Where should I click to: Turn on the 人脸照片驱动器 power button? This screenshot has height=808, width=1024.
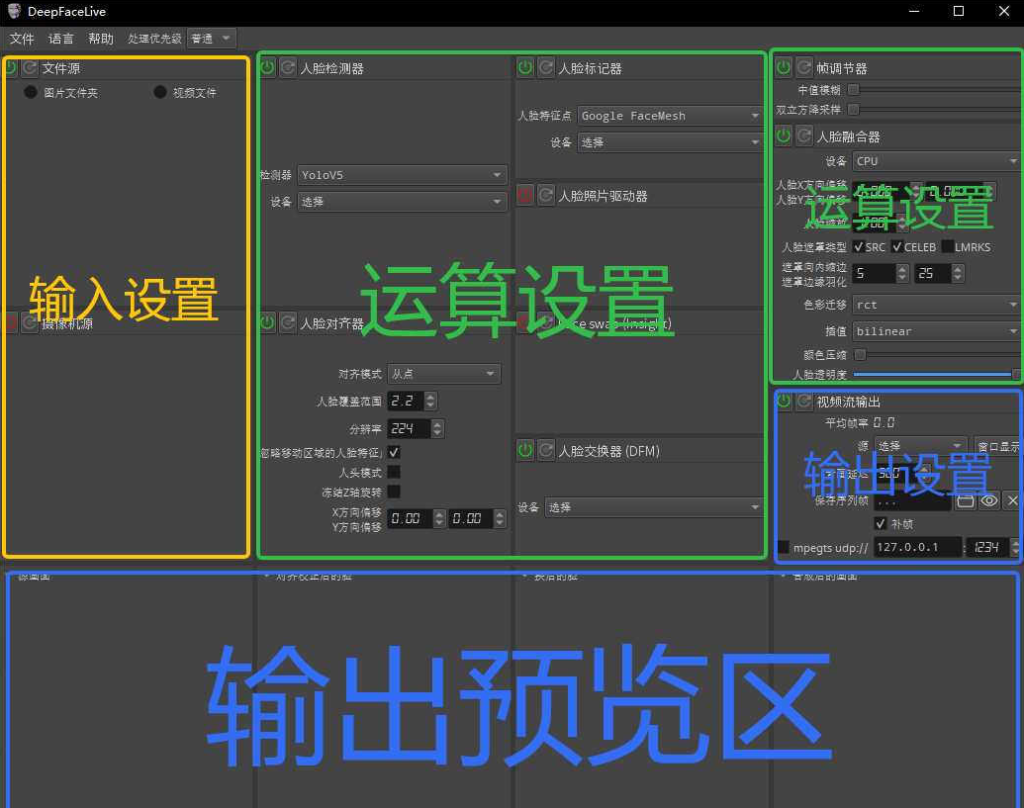[x=525, y=195]
